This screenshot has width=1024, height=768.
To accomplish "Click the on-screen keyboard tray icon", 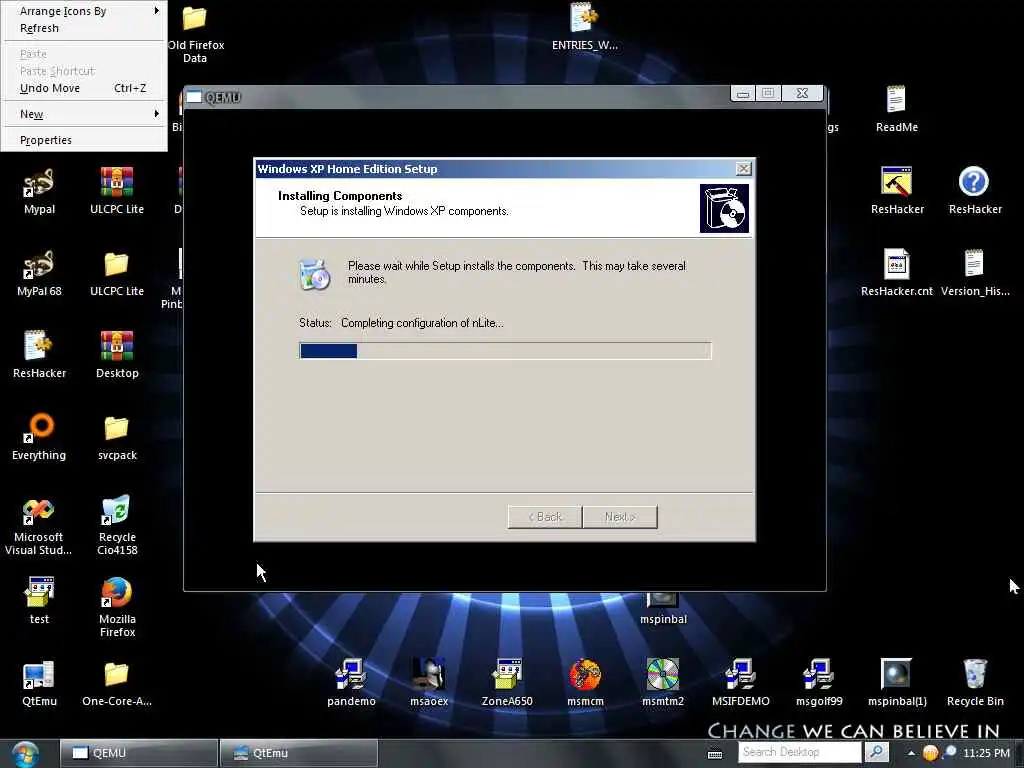I will (715, 754).
